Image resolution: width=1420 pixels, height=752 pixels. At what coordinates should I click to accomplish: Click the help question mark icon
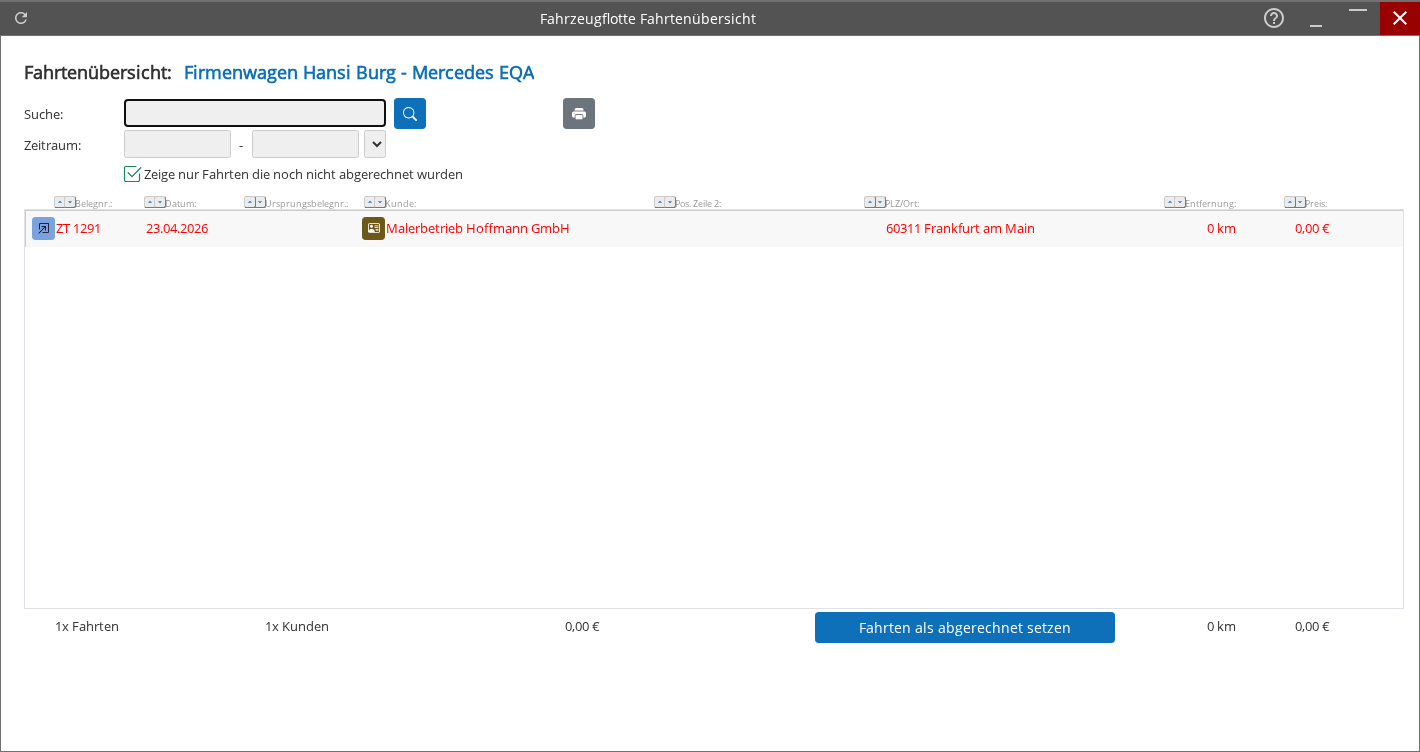point(1274,18)
